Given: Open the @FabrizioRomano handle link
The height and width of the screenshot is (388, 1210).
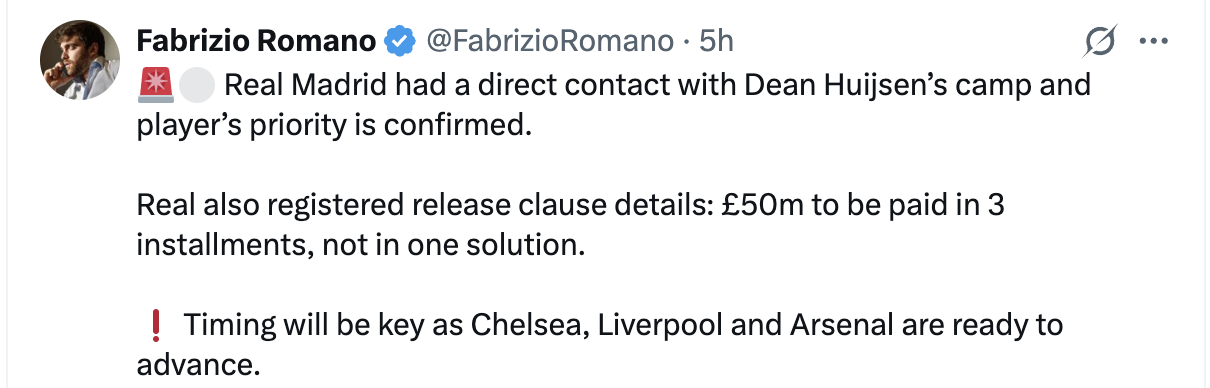Looking at the screenshot, I should click(550, 41).
